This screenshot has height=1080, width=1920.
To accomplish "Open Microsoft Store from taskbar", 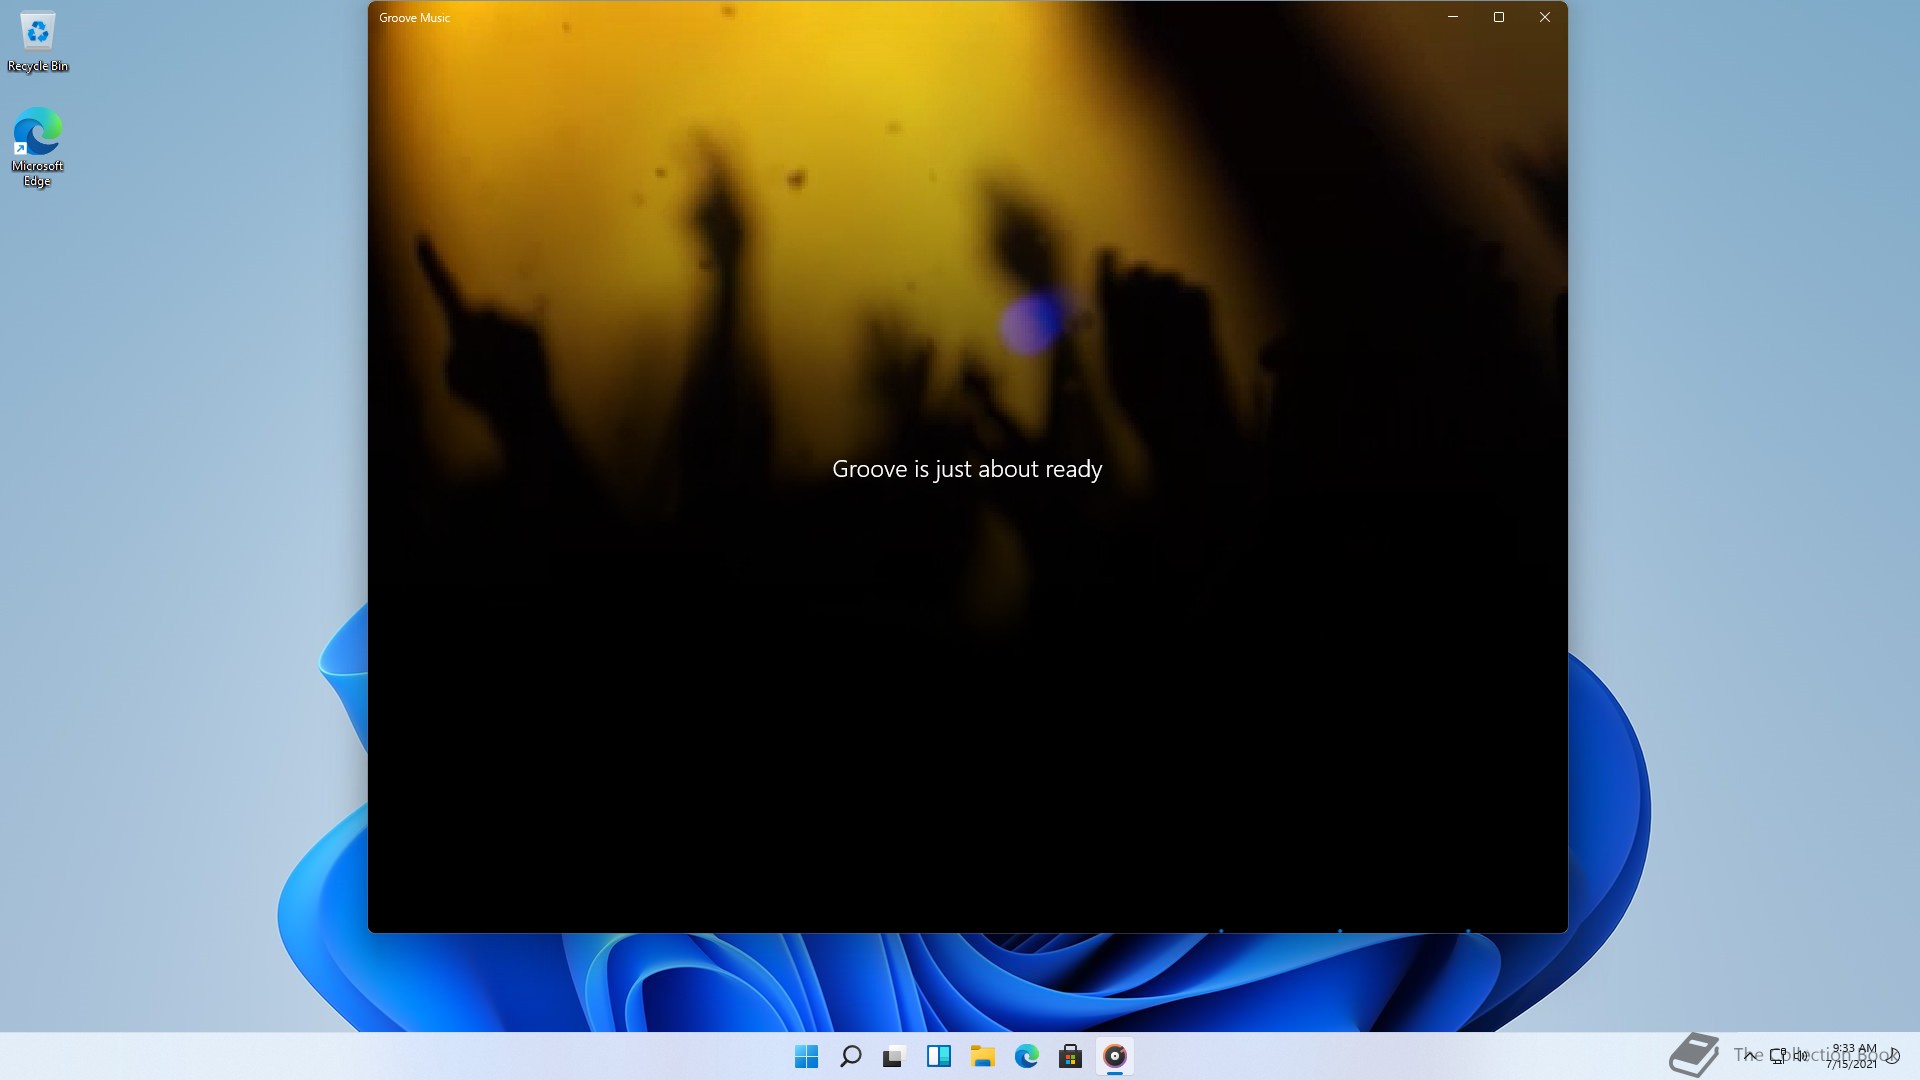I will pos(1070,1056).
